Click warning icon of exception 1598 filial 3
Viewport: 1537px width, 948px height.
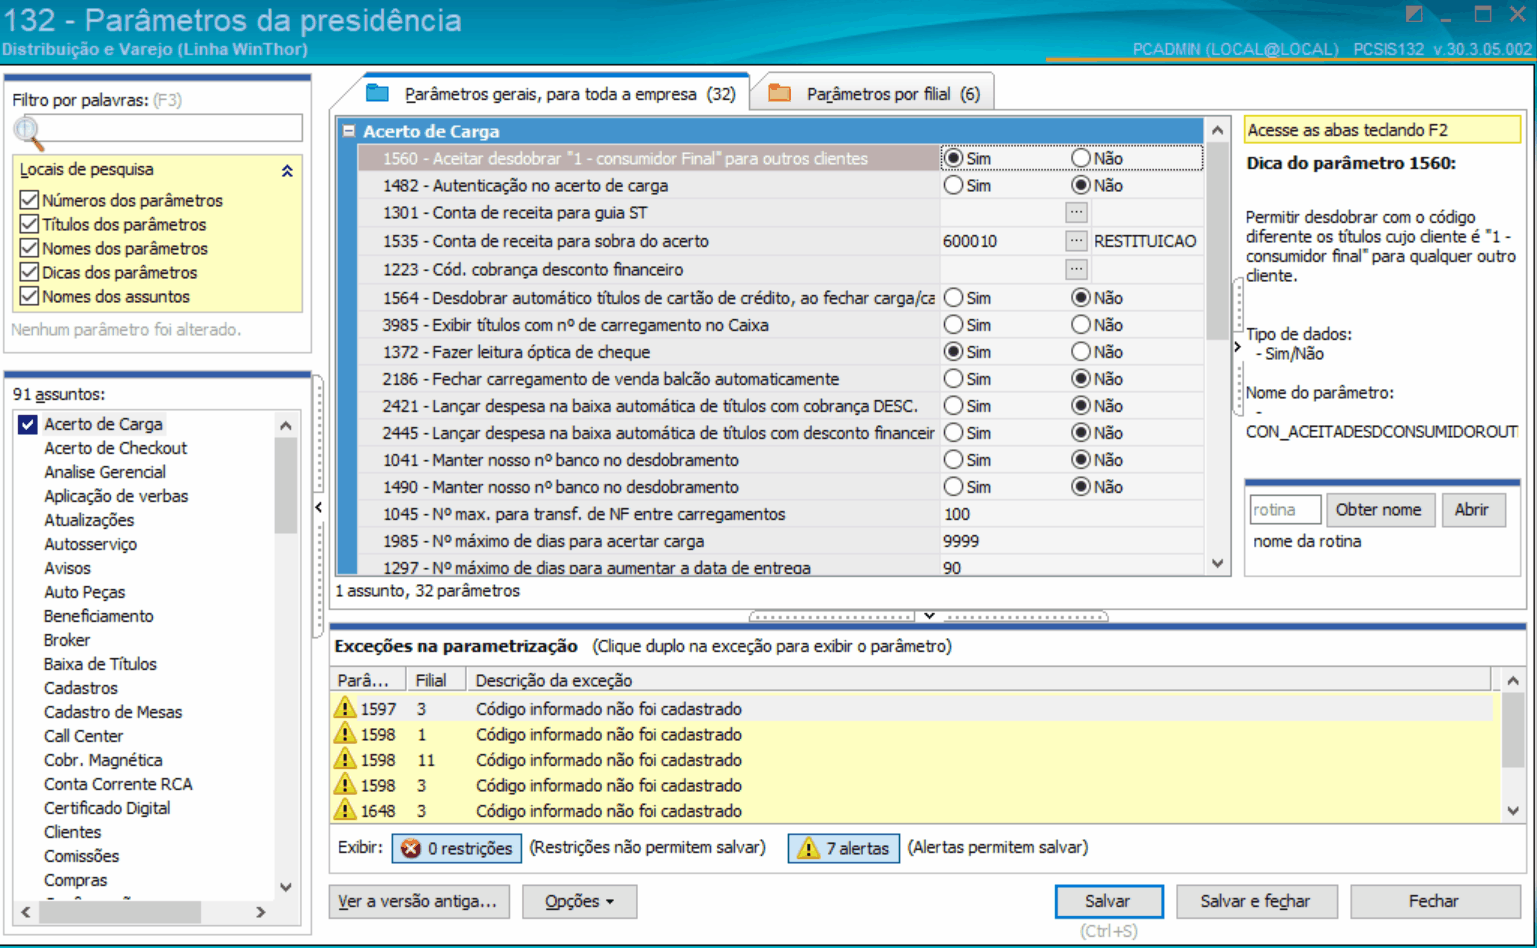click(x=345, y=785)
